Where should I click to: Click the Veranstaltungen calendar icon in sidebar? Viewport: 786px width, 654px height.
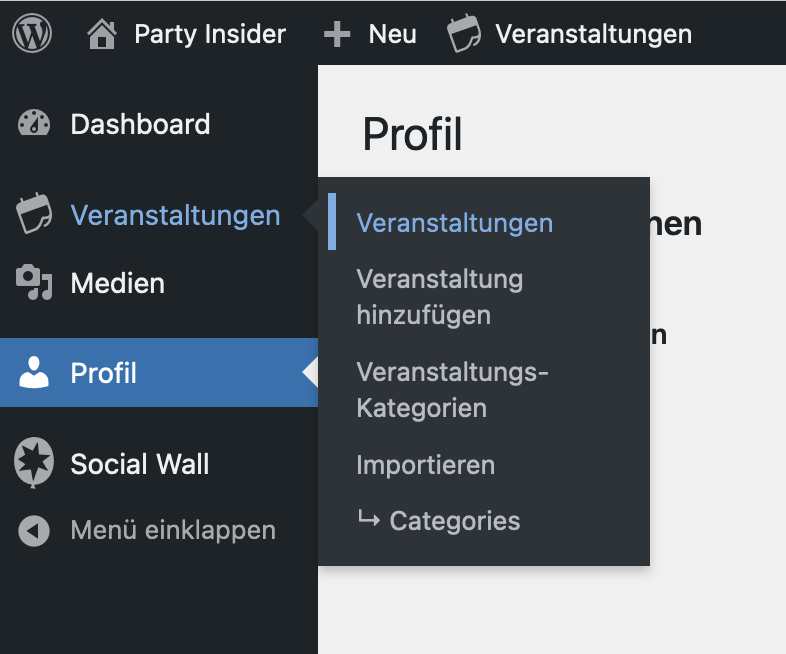(34, 214)
